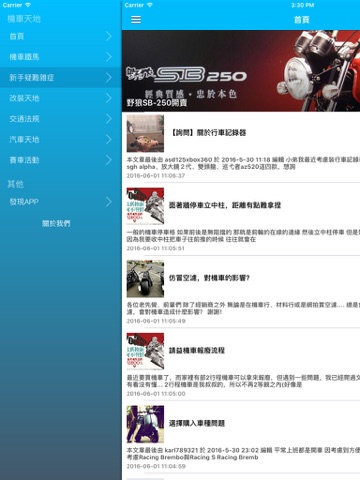Click the 關於我們 link

[56, 223]
